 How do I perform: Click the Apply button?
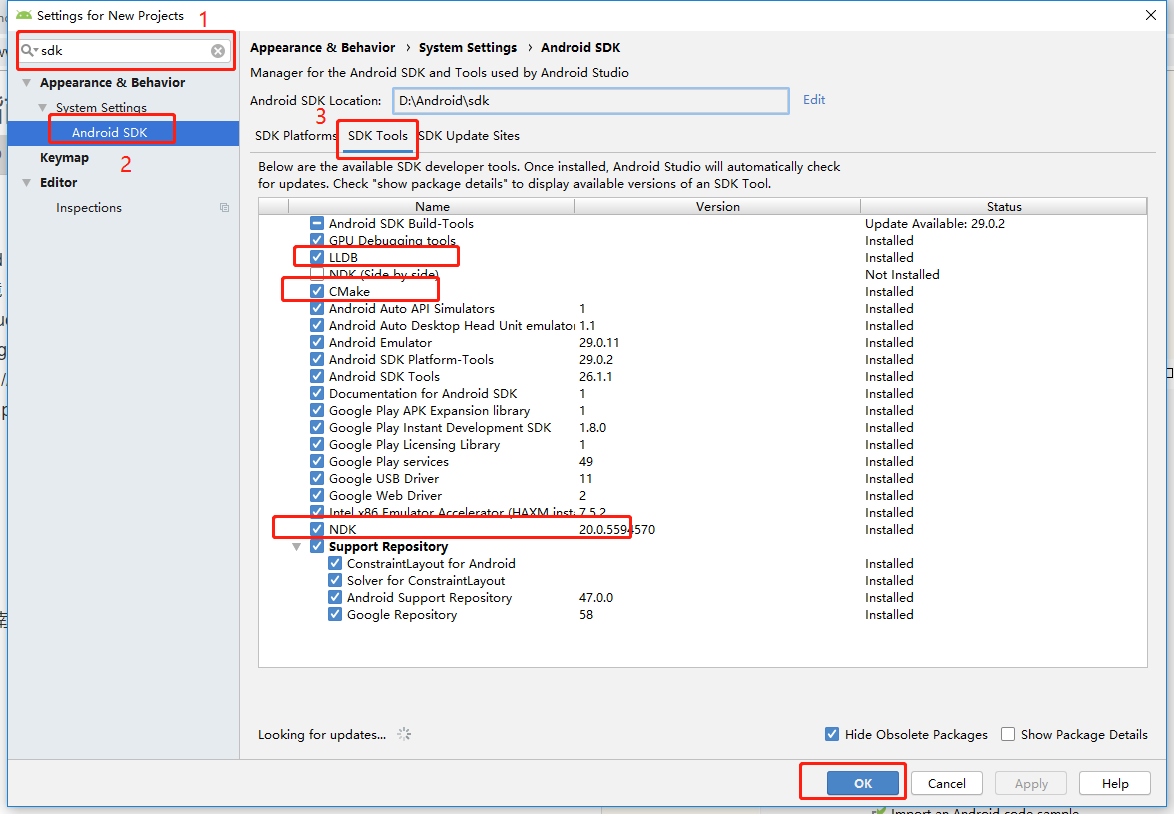point(1031,783)
